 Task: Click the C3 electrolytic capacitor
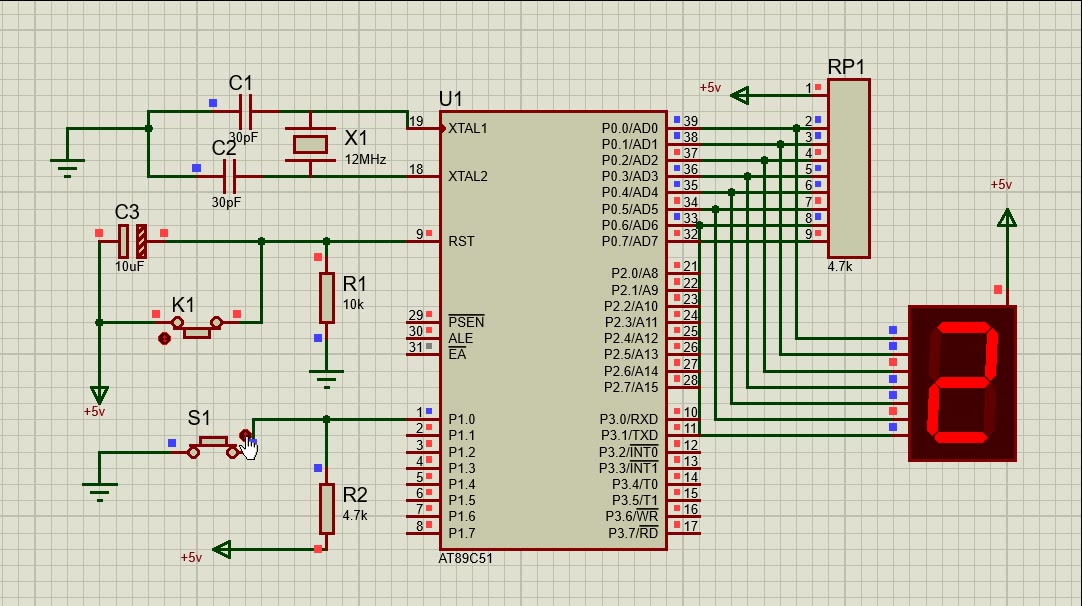(x=131, y=241)
